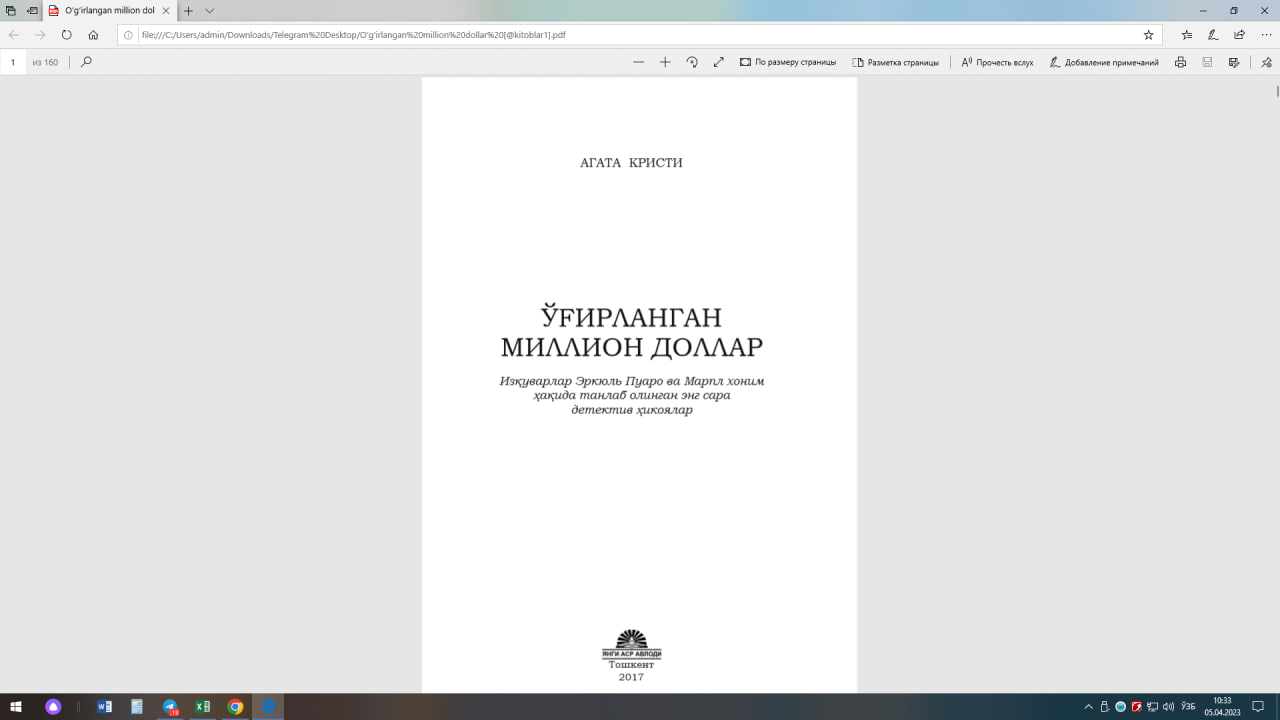
Task: Rotate the PDF page
Action: click(x=692, y=62)
